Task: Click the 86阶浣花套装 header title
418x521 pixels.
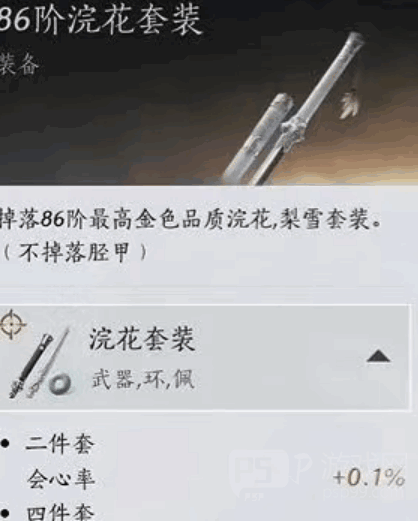Action: click(x=101, y=19)
